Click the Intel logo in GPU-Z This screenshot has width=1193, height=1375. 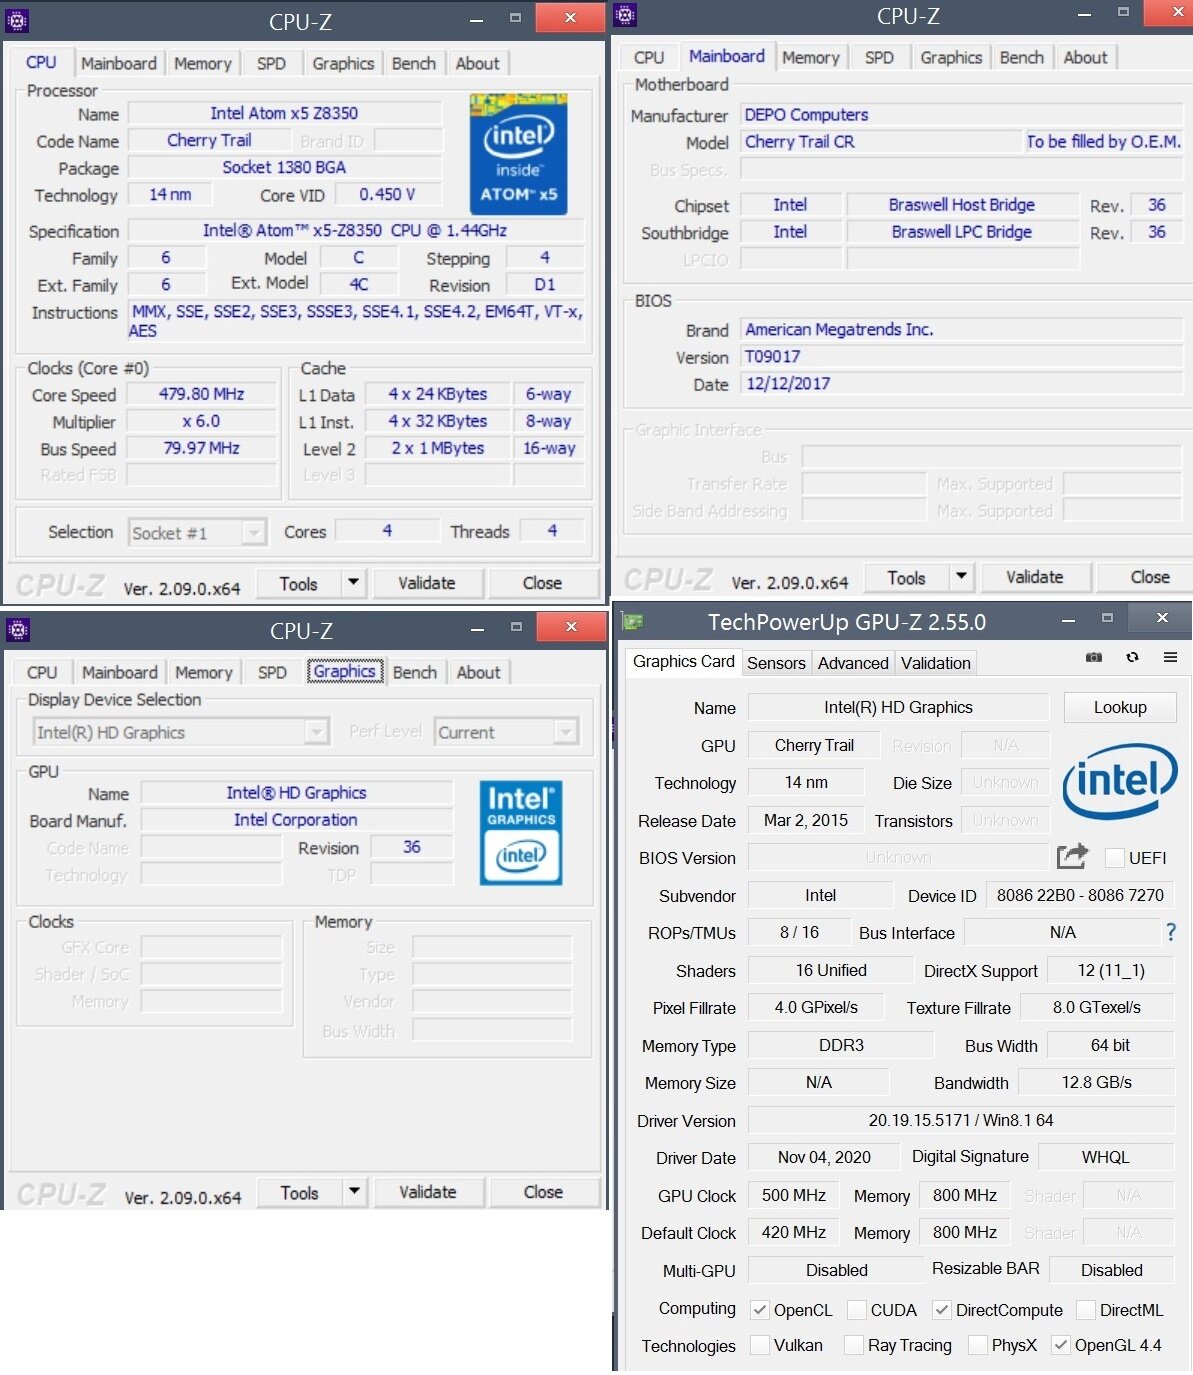coord(1120,782)
